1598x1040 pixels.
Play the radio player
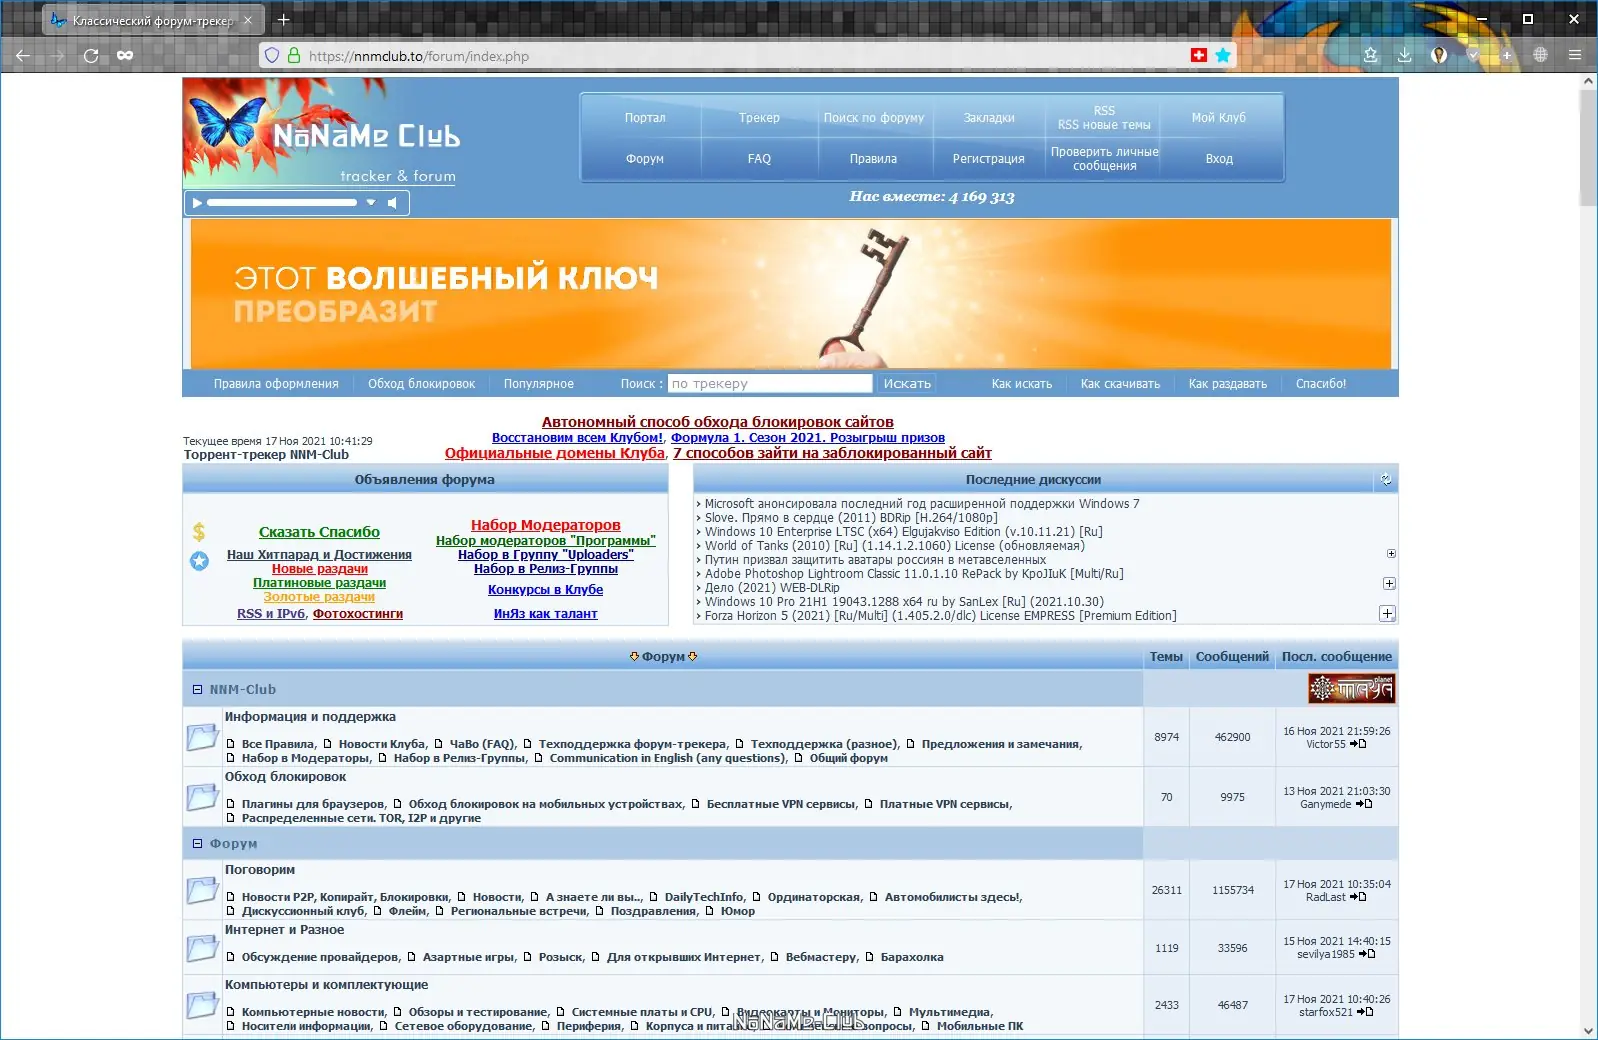point(197,203)
